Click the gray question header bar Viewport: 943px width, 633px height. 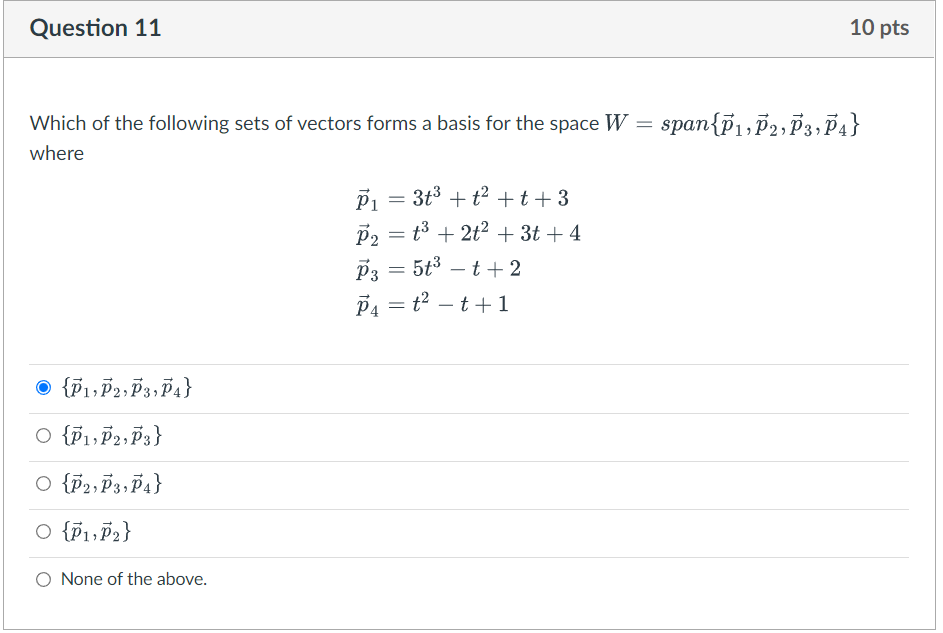[x=471, y=28]
